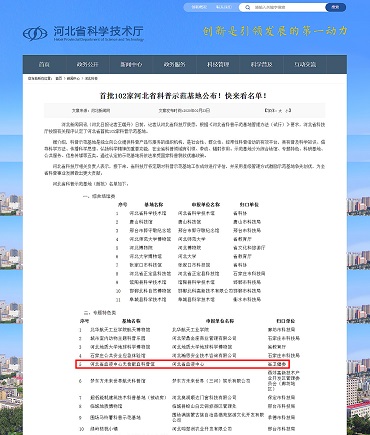Click the magnifier icon in search box
This screenshot has height=435, width=370.
click(x=248, y=7)
